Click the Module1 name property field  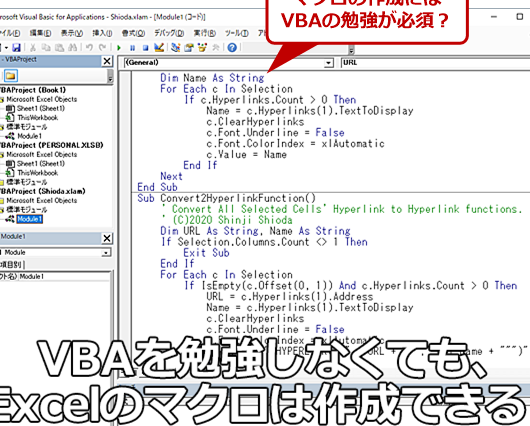pyautogui.click(x=64, y=277)
